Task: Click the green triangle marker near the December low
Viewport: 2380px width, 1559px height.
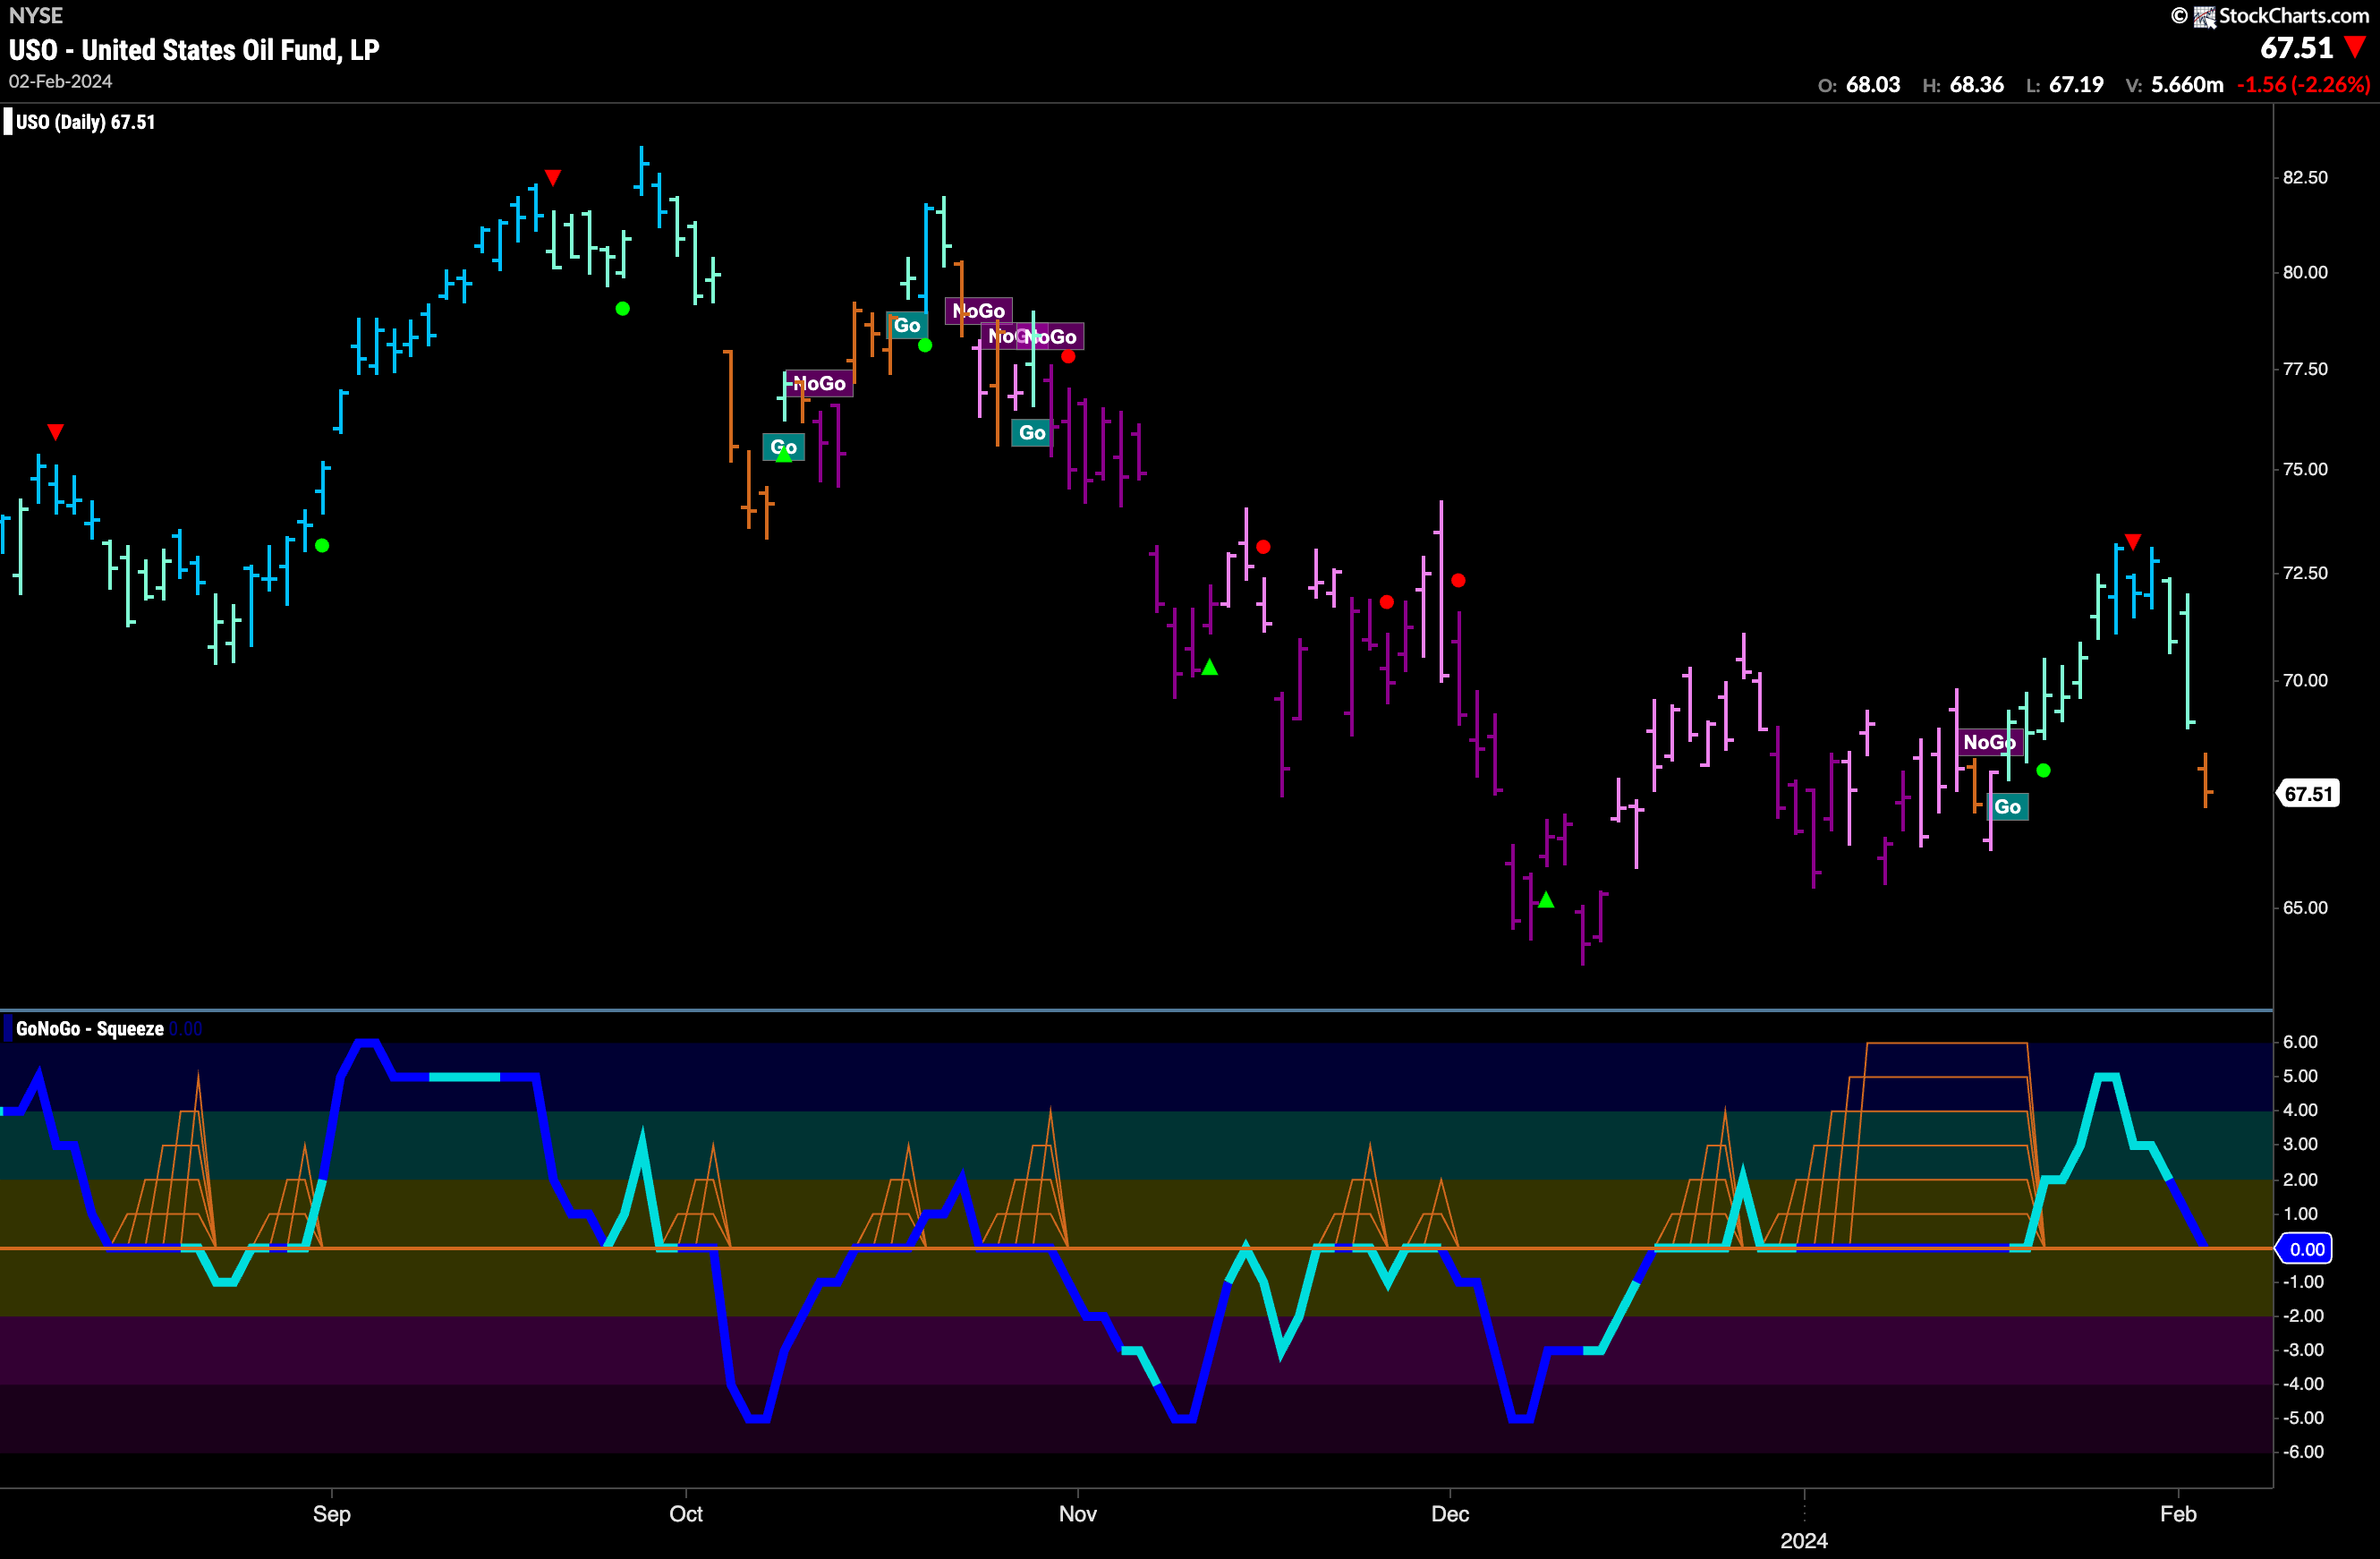Action: click(1546, 900)
